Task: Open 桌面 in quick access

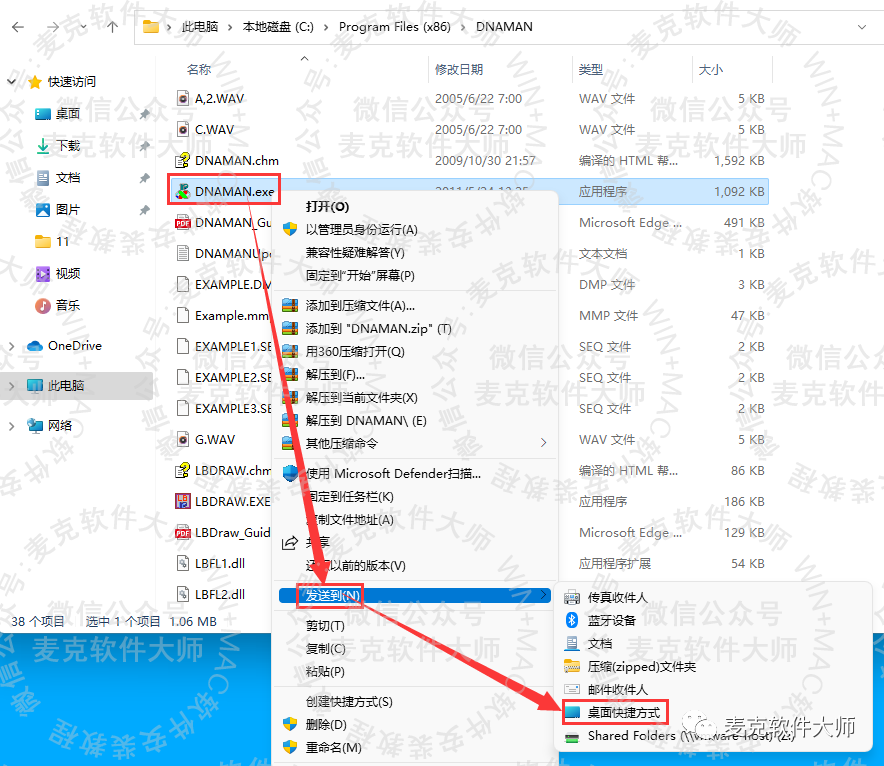Action: pyautogui.click(x=68, y=114)
